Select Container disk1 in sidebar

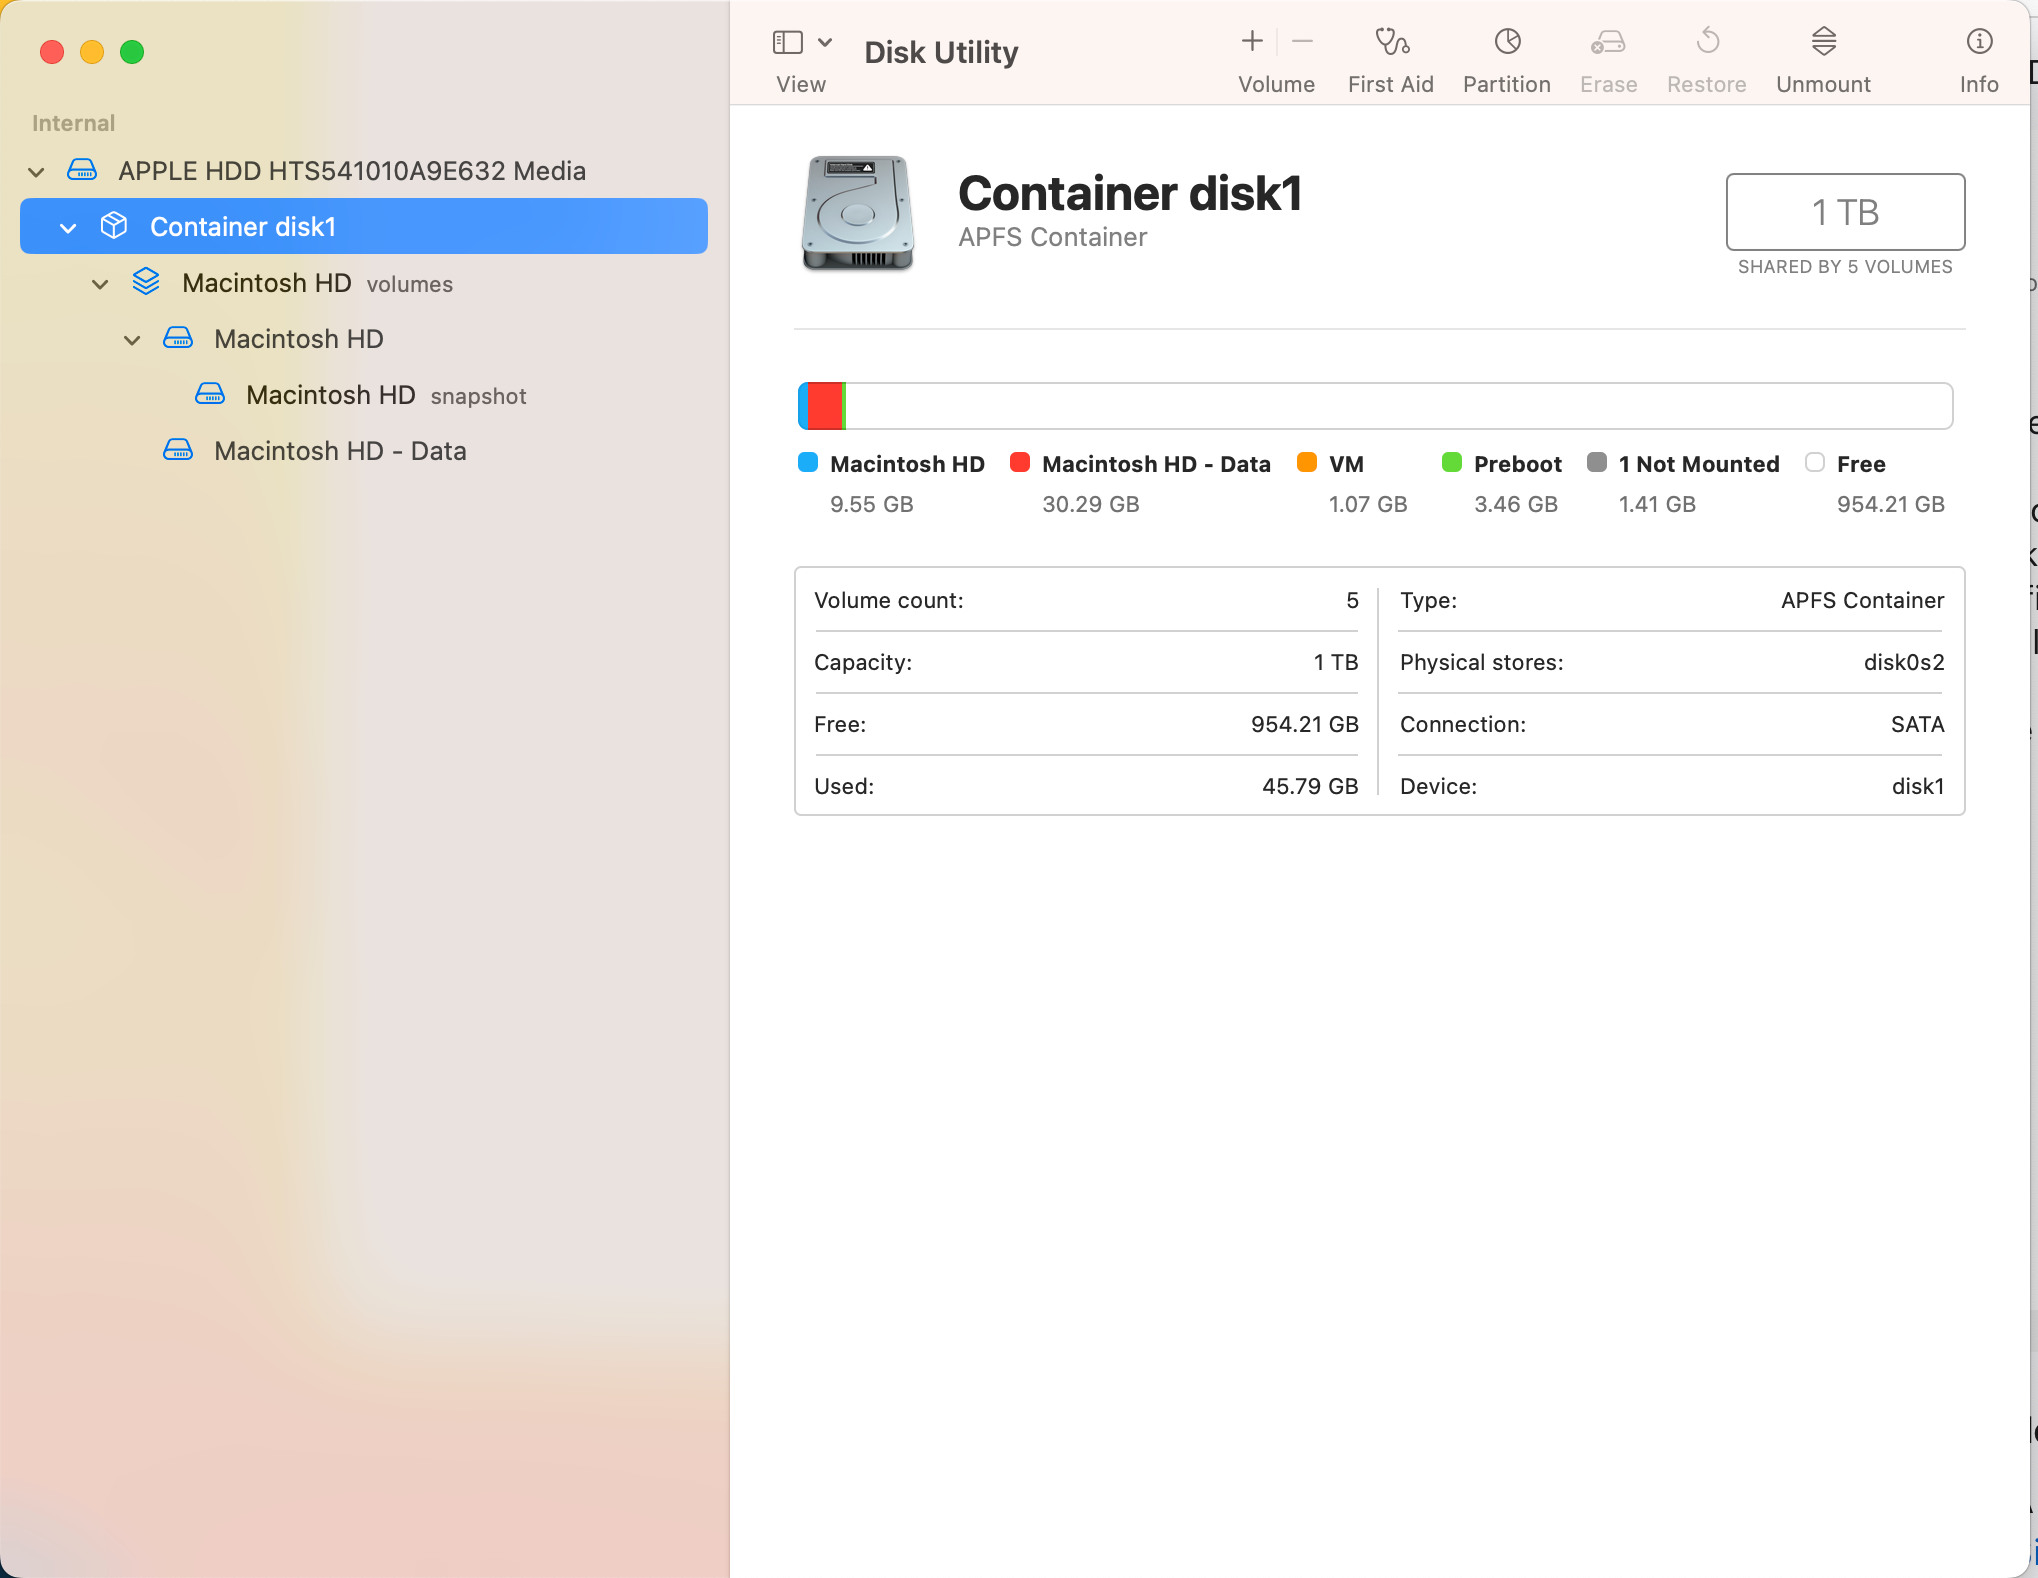pos(364,226)
